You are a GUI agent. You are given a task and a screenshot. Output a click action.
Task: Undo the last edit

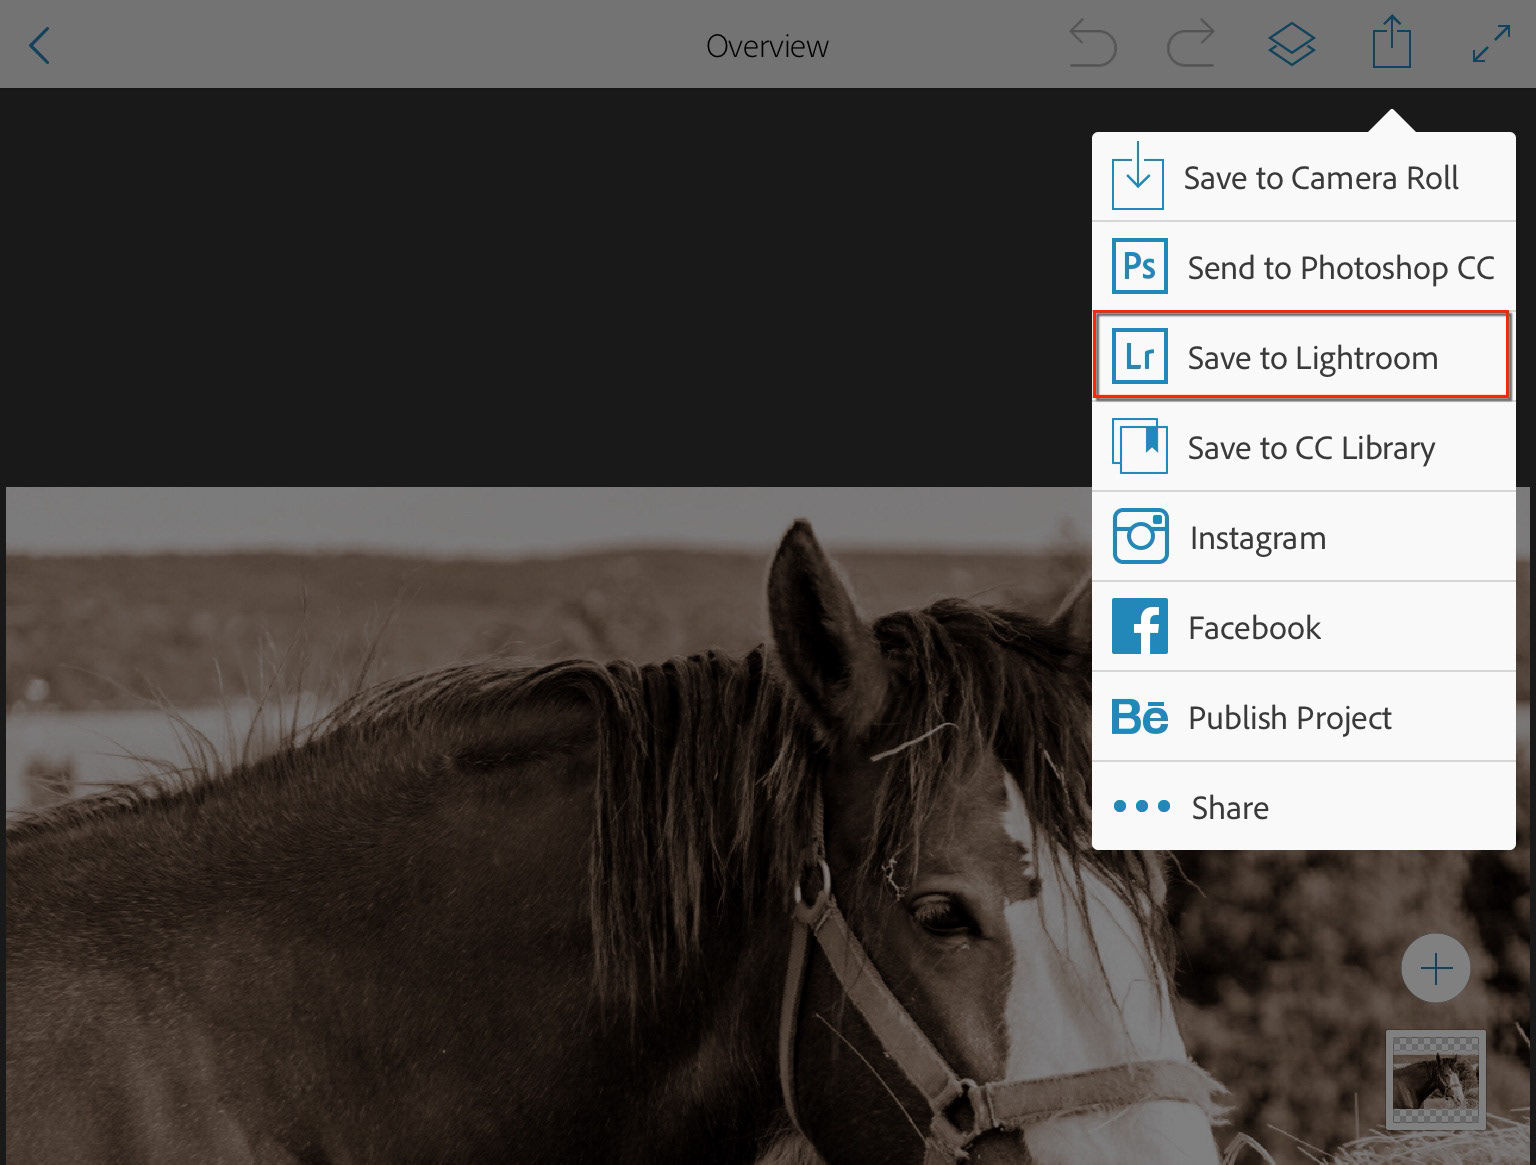click(x=1093, y=46)
